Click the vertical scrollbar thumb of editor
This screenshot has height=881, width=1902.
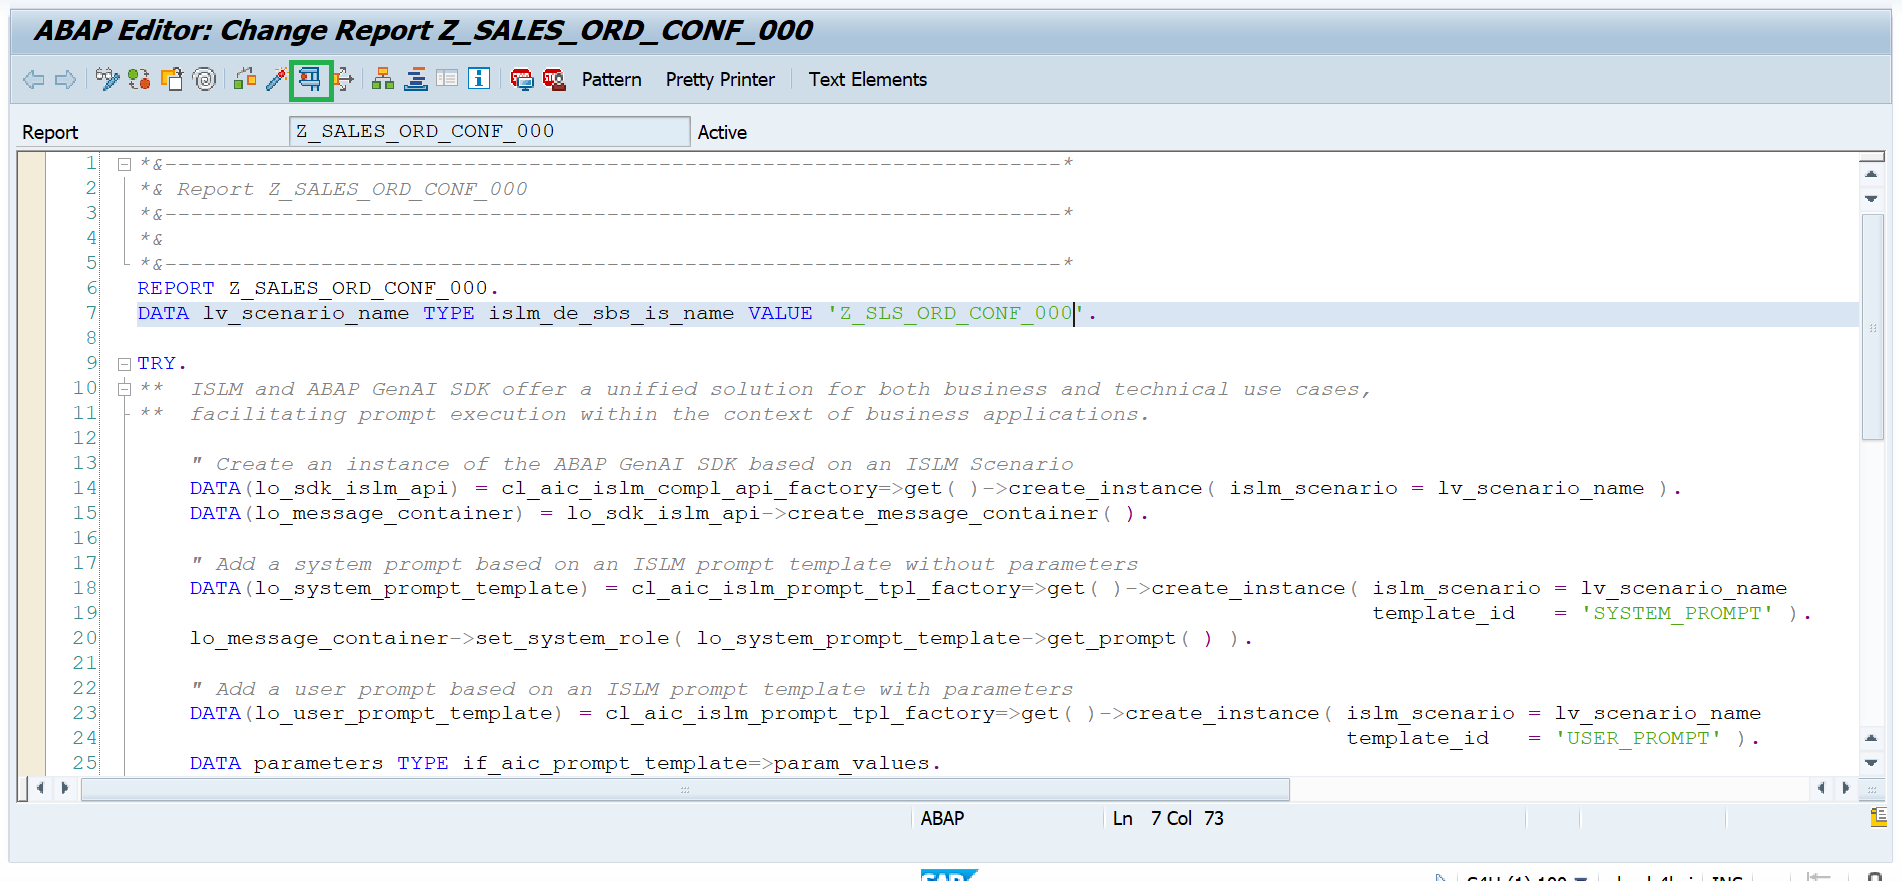[x=1872, y=326]
